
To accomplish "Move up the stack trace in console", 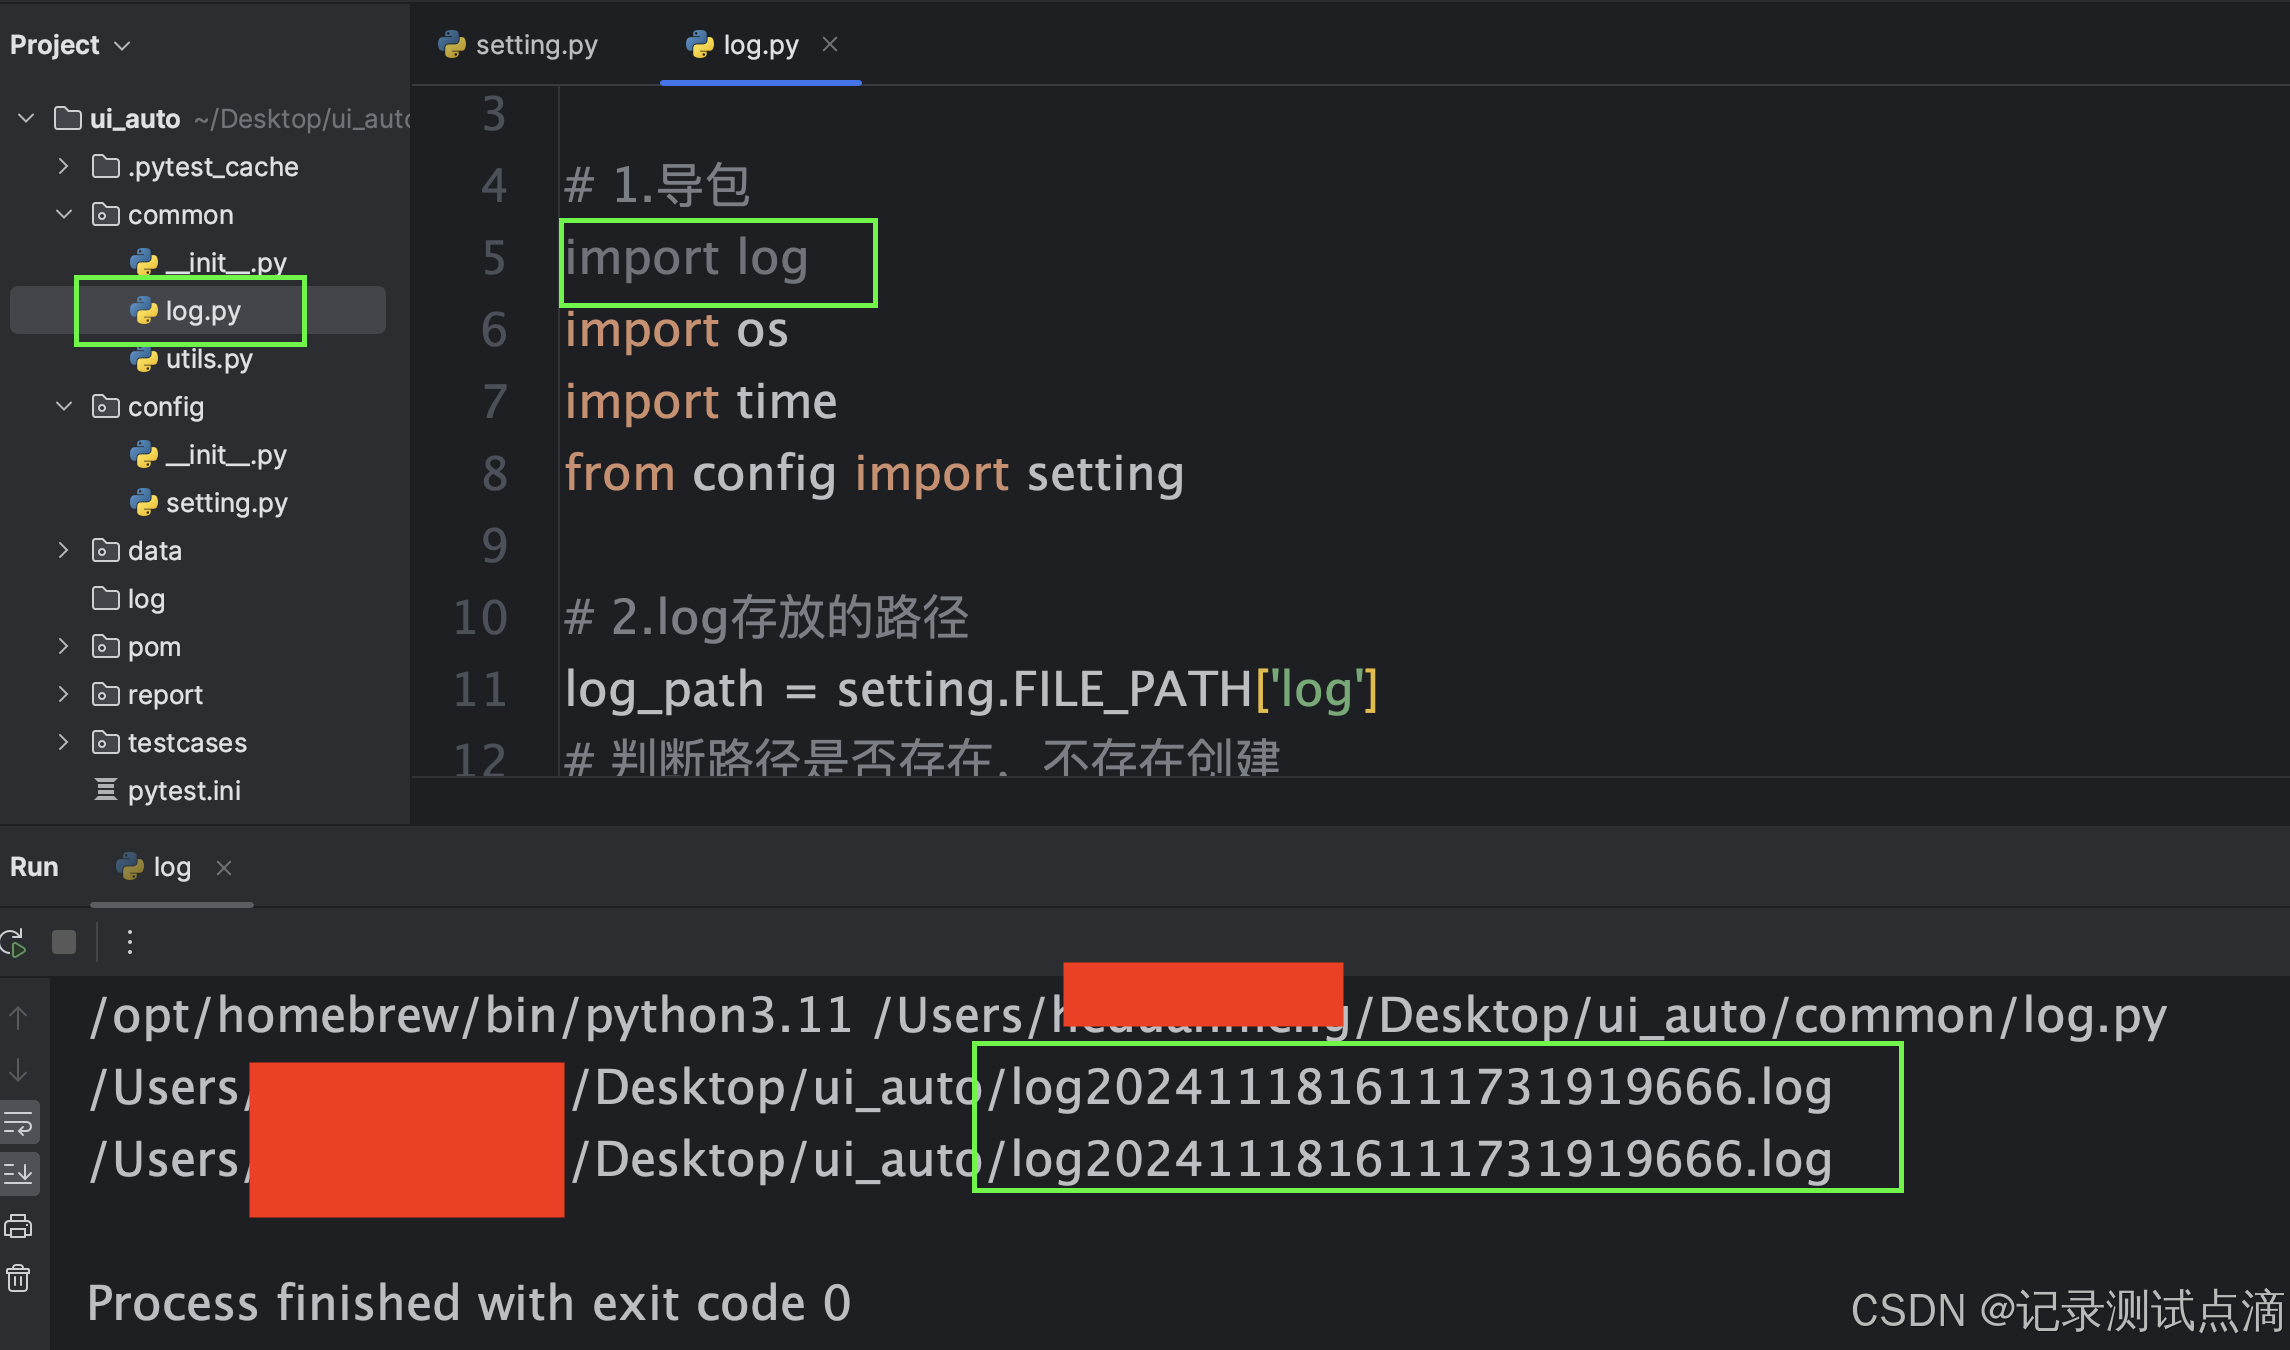I will [x=19, y=1016].
